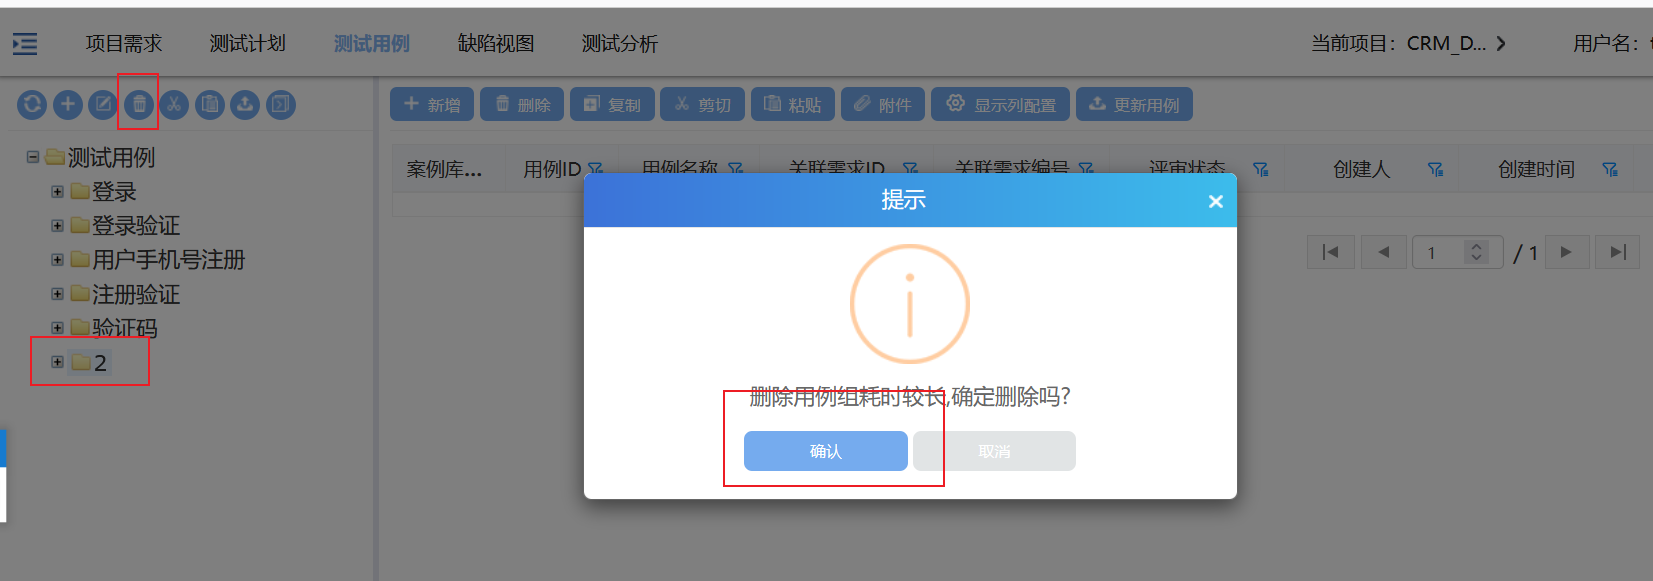Click the round edit node icon

click(x=103, y=104)
